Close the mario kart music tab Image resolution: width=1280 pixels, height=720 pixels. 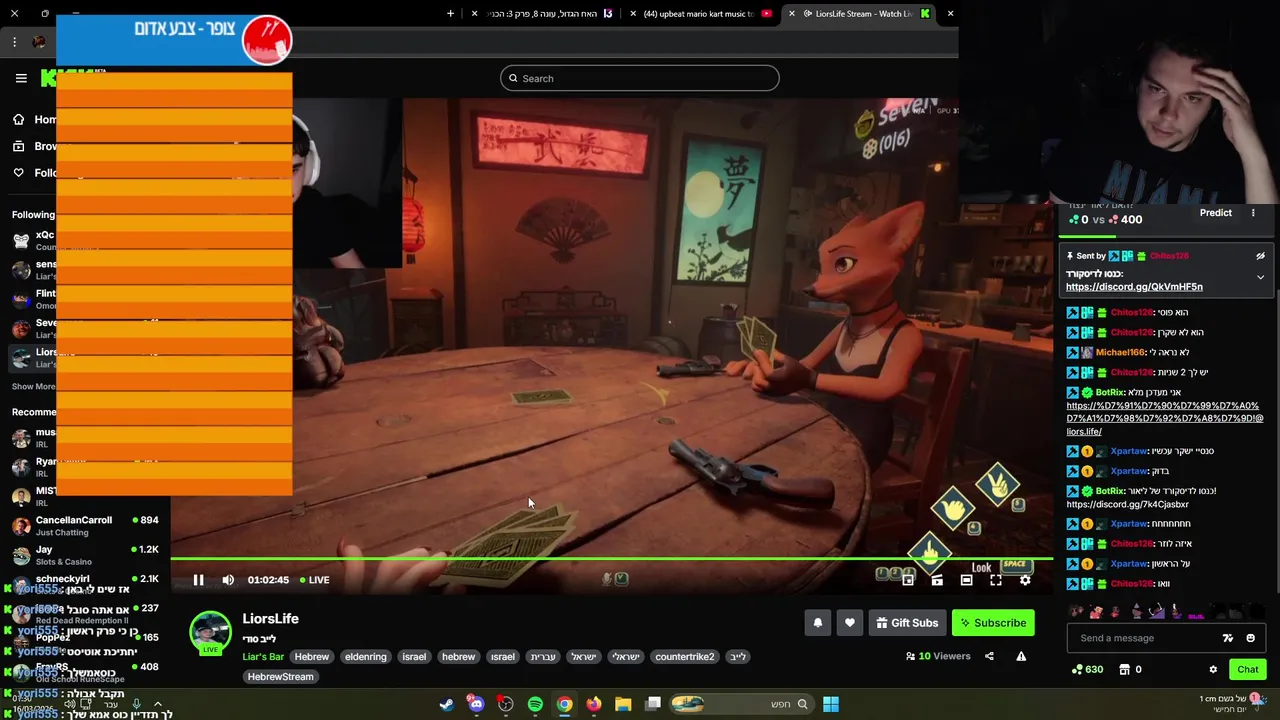click(x=633, y=14)
